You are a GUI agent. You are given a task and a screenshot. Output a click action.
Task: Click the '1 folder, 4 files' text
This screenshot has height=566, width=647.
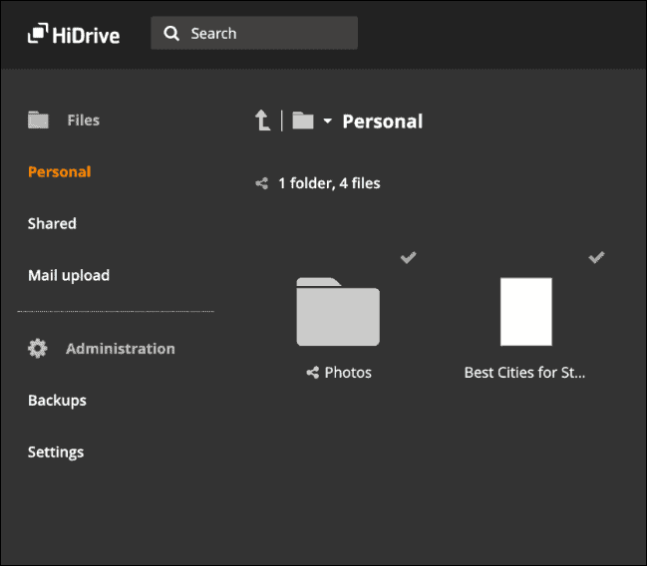(329, 183)
